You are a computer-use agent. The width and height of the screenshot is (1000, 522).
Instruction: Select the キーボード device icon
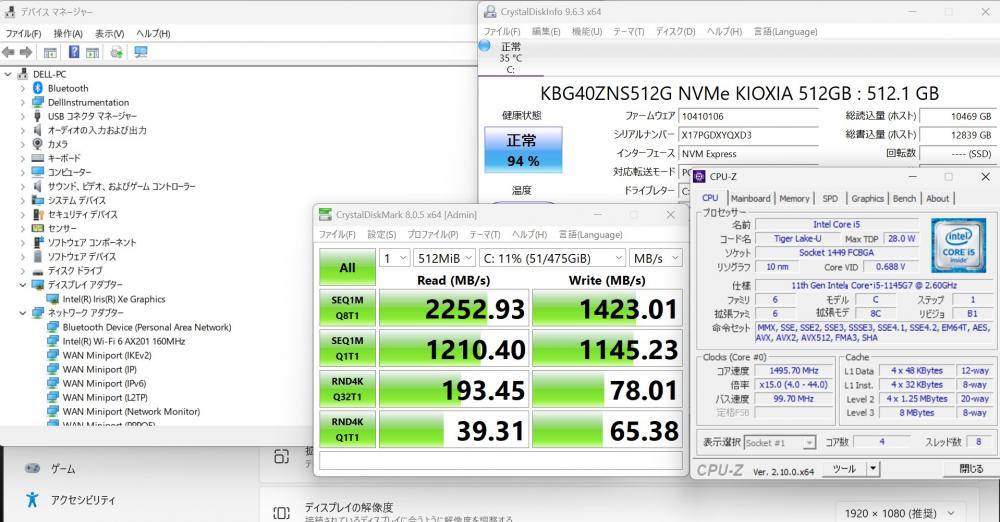(x=38, y=158)
